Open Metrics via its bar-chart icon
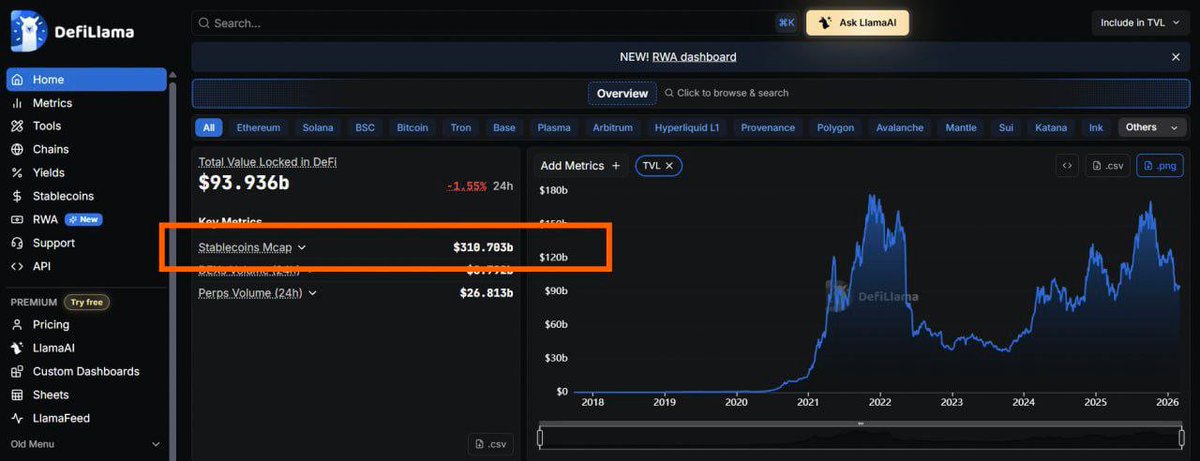 tap(17, 103)
